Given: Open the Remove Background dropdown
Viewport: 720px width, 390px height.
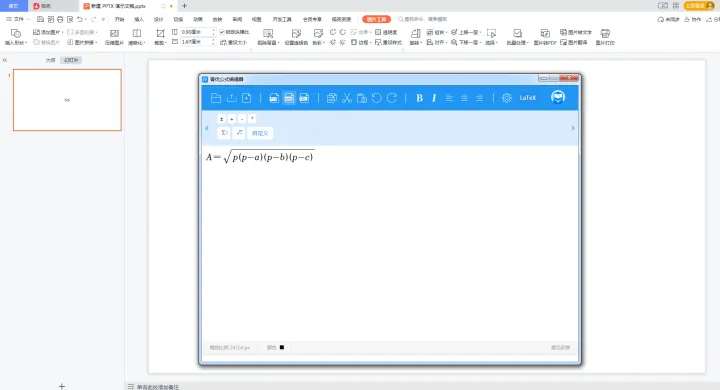Looking at the screenshot, I should (268, 37).
